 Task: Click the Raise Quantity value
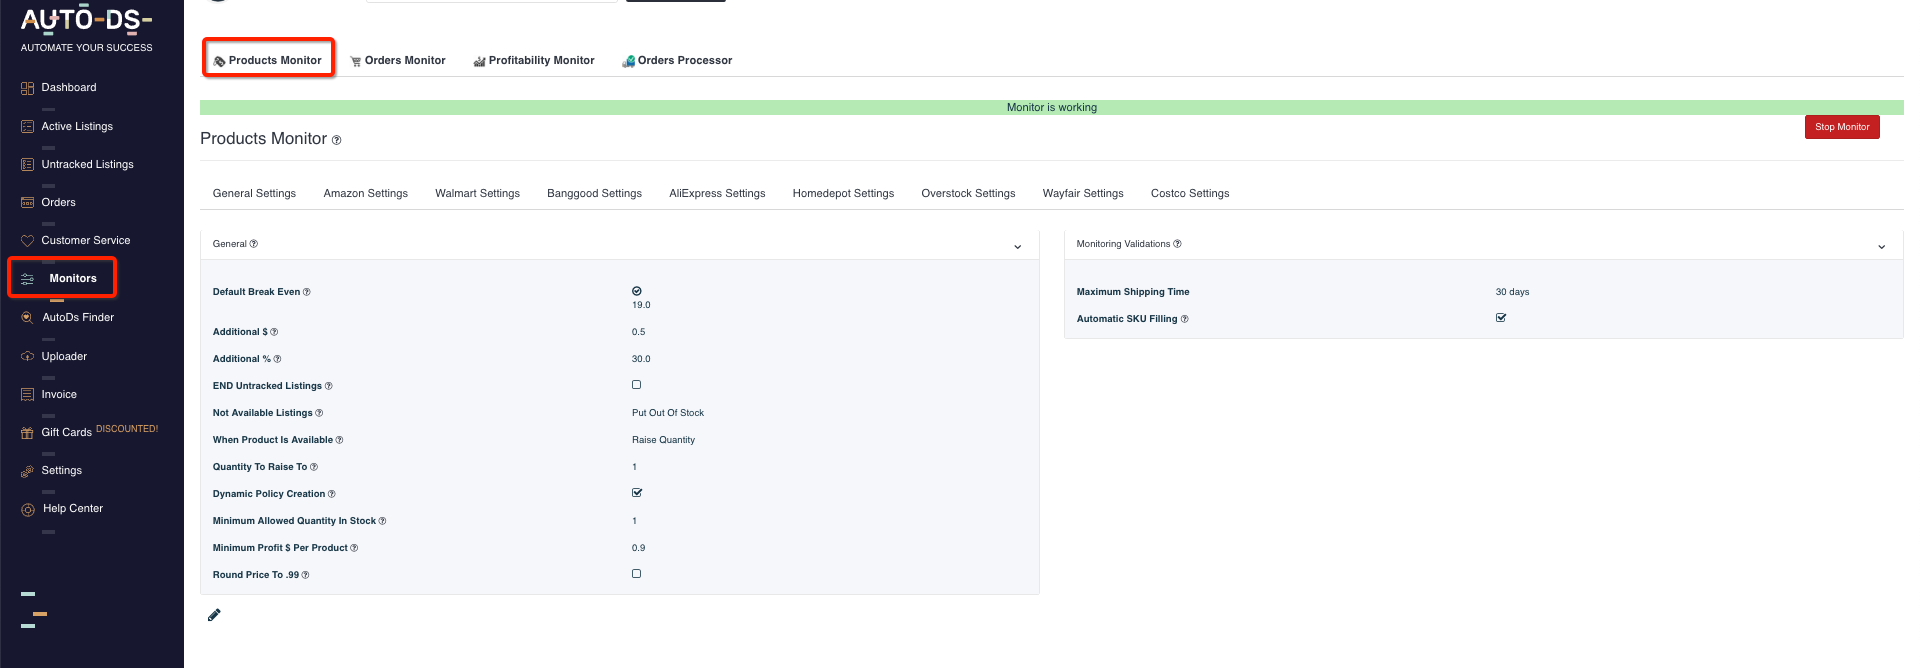click(x=663, y=440)
